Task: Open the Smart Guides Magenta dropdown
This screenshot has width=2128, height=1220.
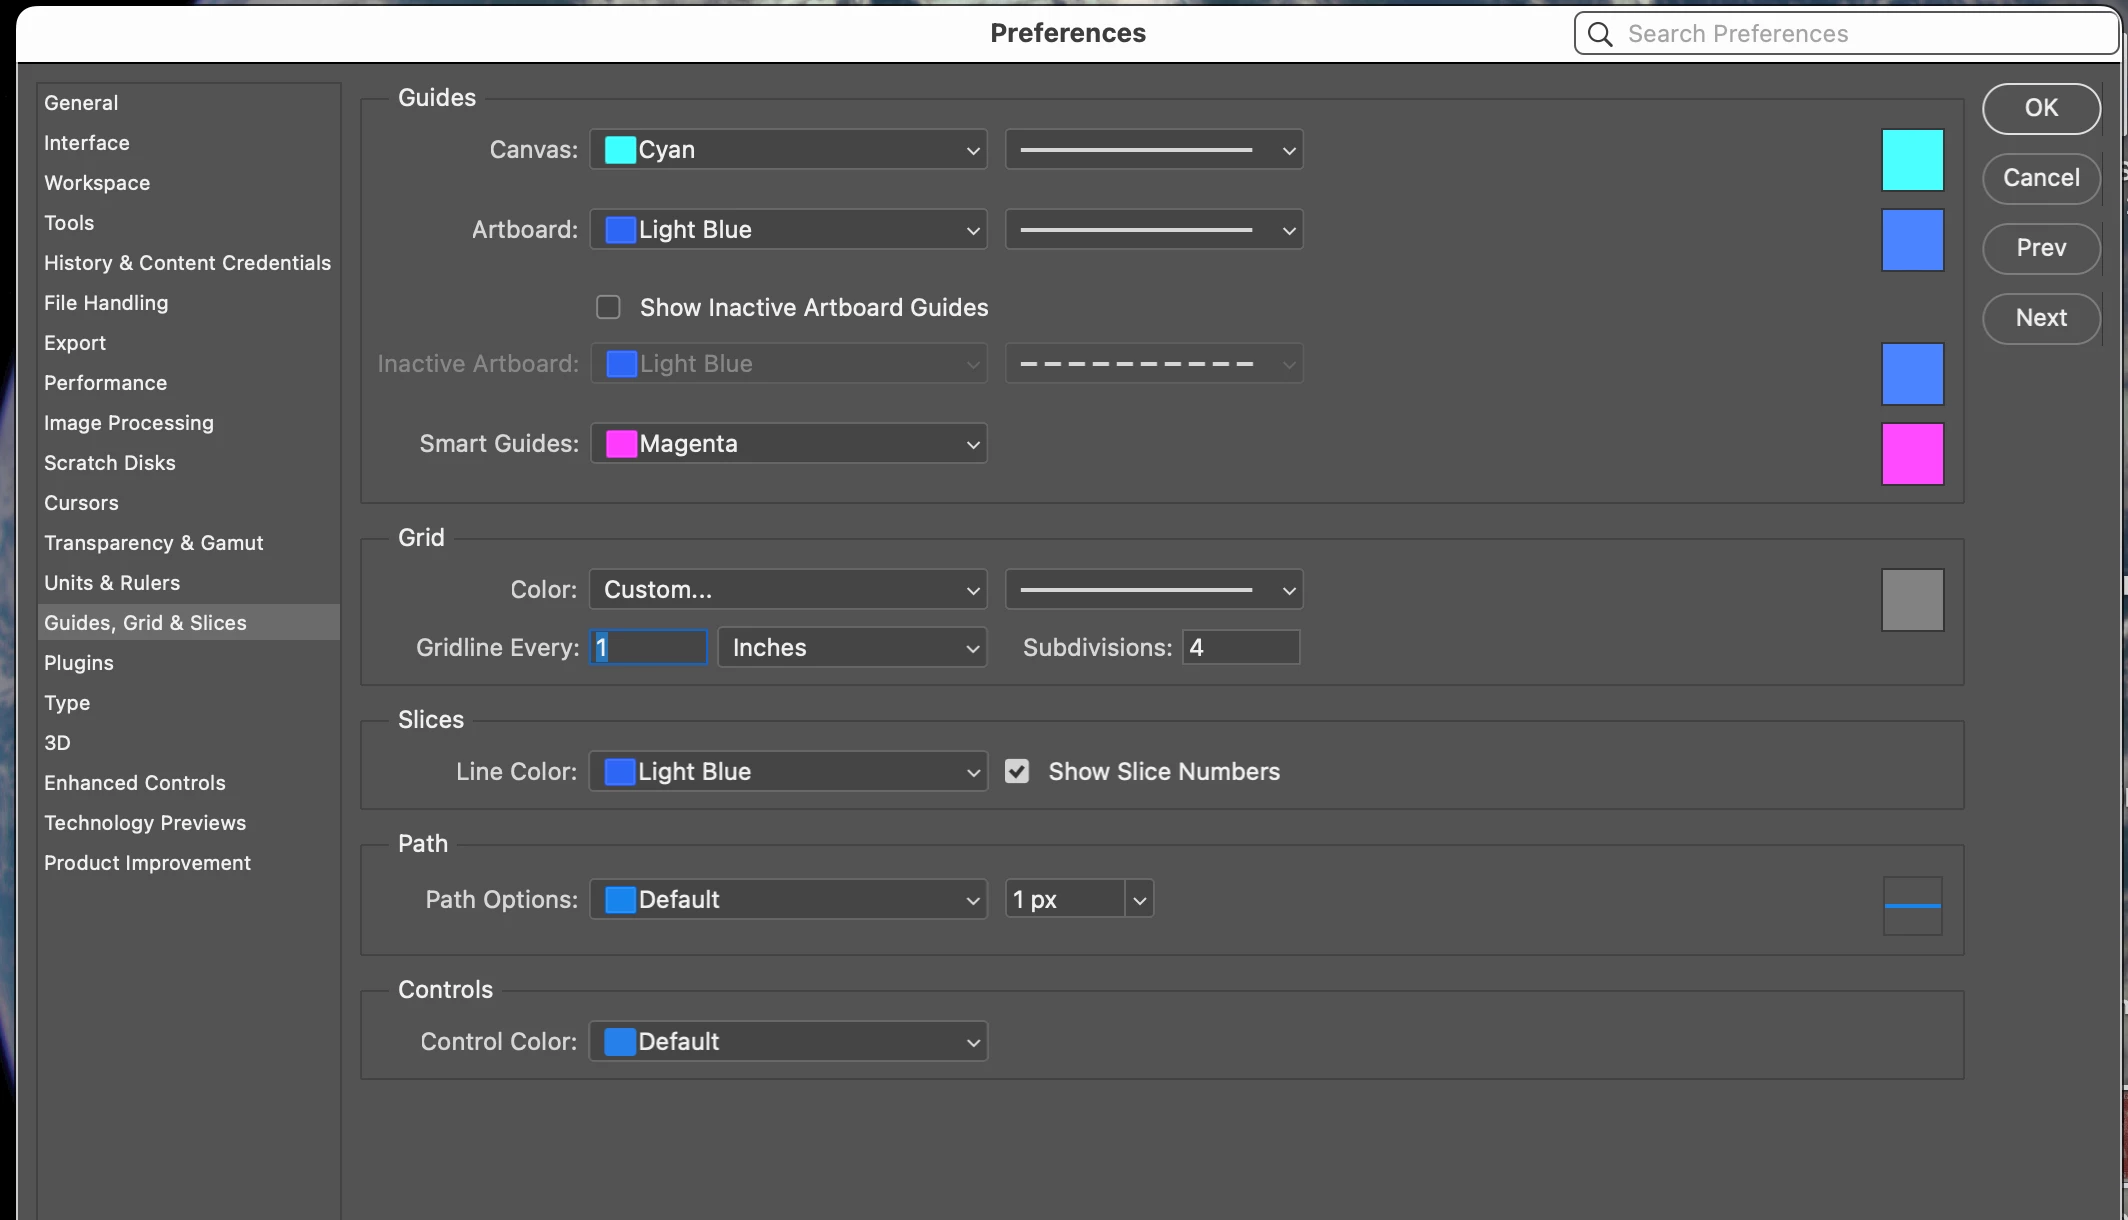Action: (788, 444)
